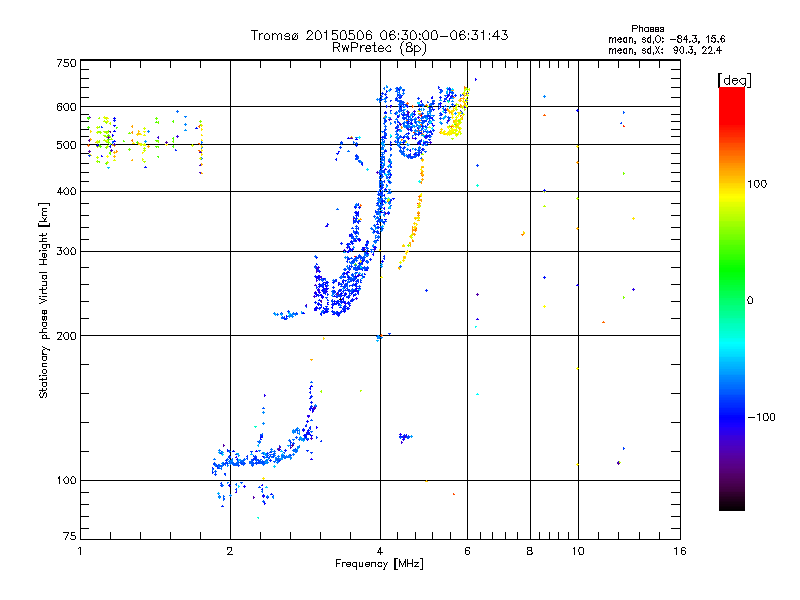The image size is (800, 600).
Task: Click the x-axis label '2'
Action: pos(230,551)
